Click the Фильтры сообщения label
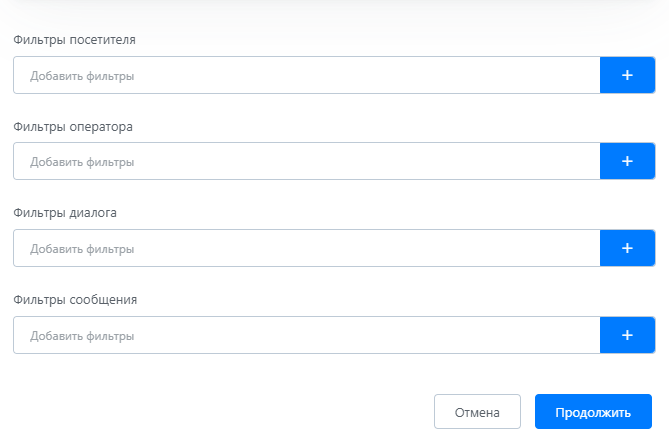 coord(75,300)
